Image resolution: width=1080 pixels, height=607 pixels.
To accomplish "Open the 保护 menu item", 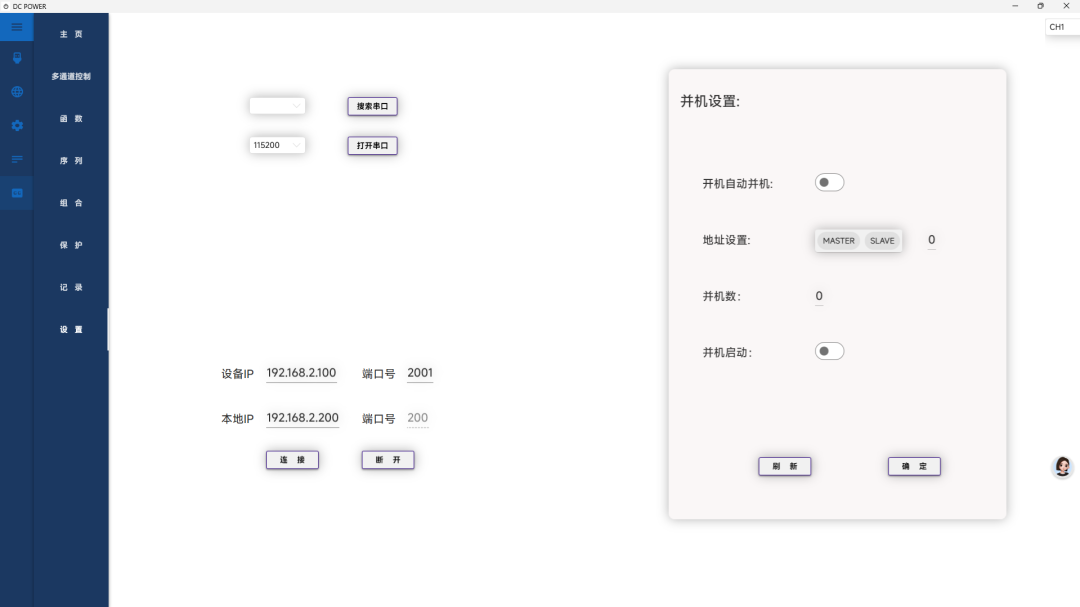I will coord(71,245).
